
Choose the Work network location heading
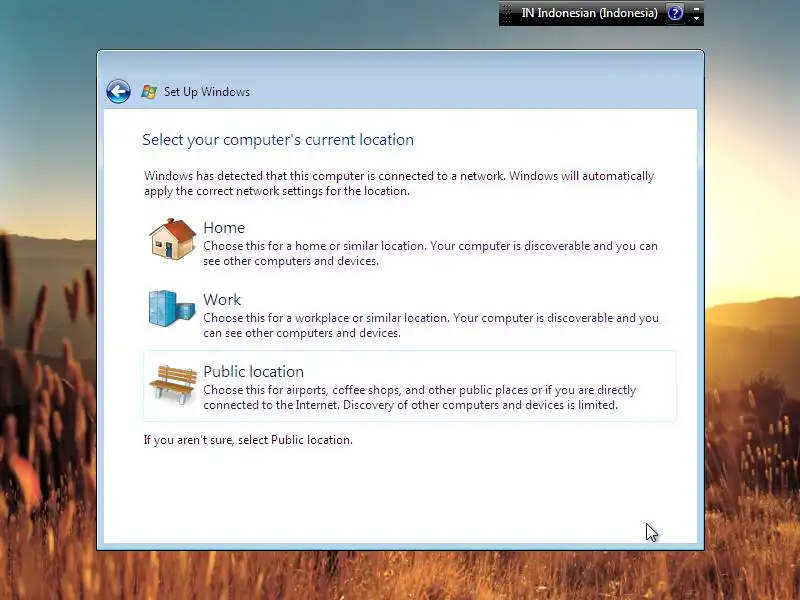point(222,299)
